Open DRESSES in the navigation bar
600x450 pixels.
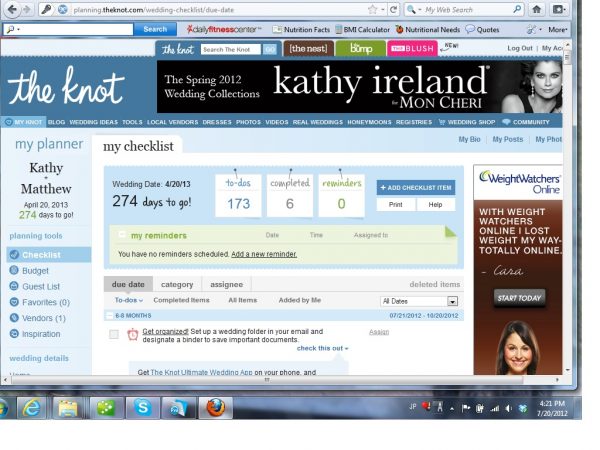click(x=217, y=122)
